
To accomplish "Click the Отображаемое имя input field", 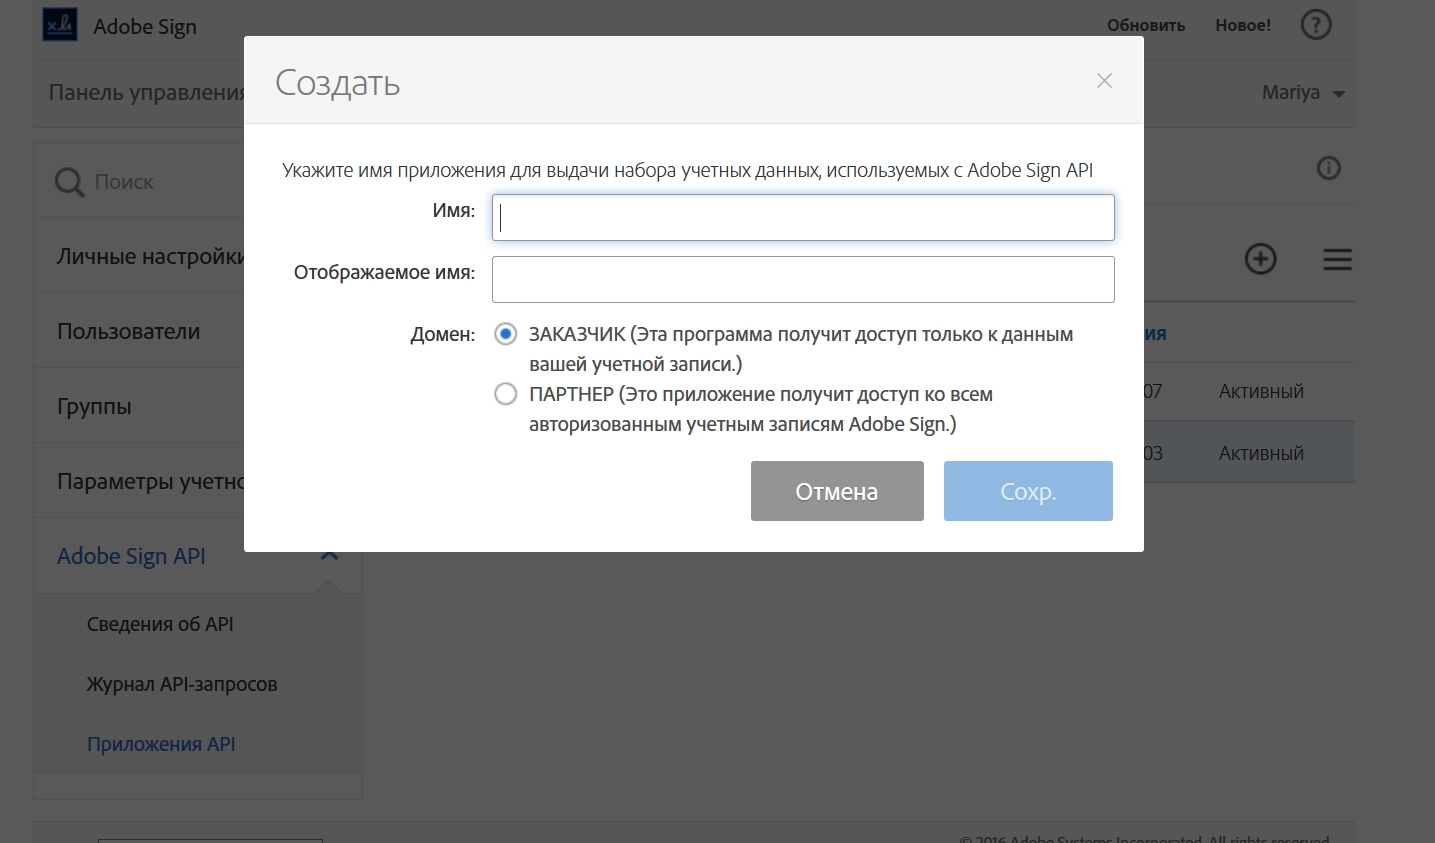I will (x=803, y=279).
